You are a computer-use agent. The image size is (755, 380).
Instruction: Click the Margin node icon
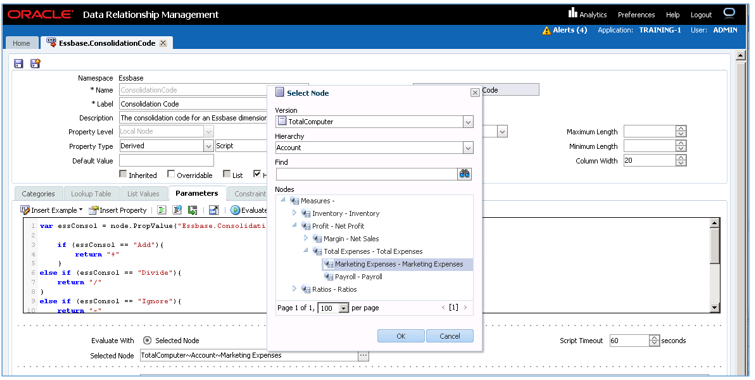[317, 239]
